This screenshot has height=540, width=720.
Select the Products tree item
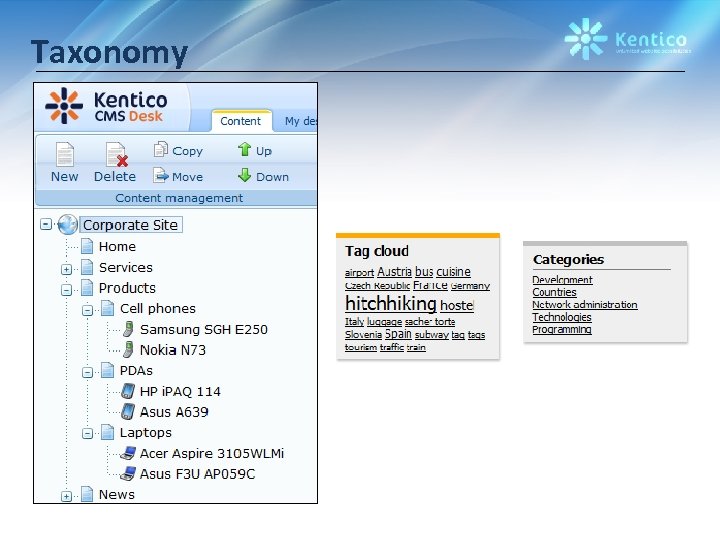(x=127, y=288)
